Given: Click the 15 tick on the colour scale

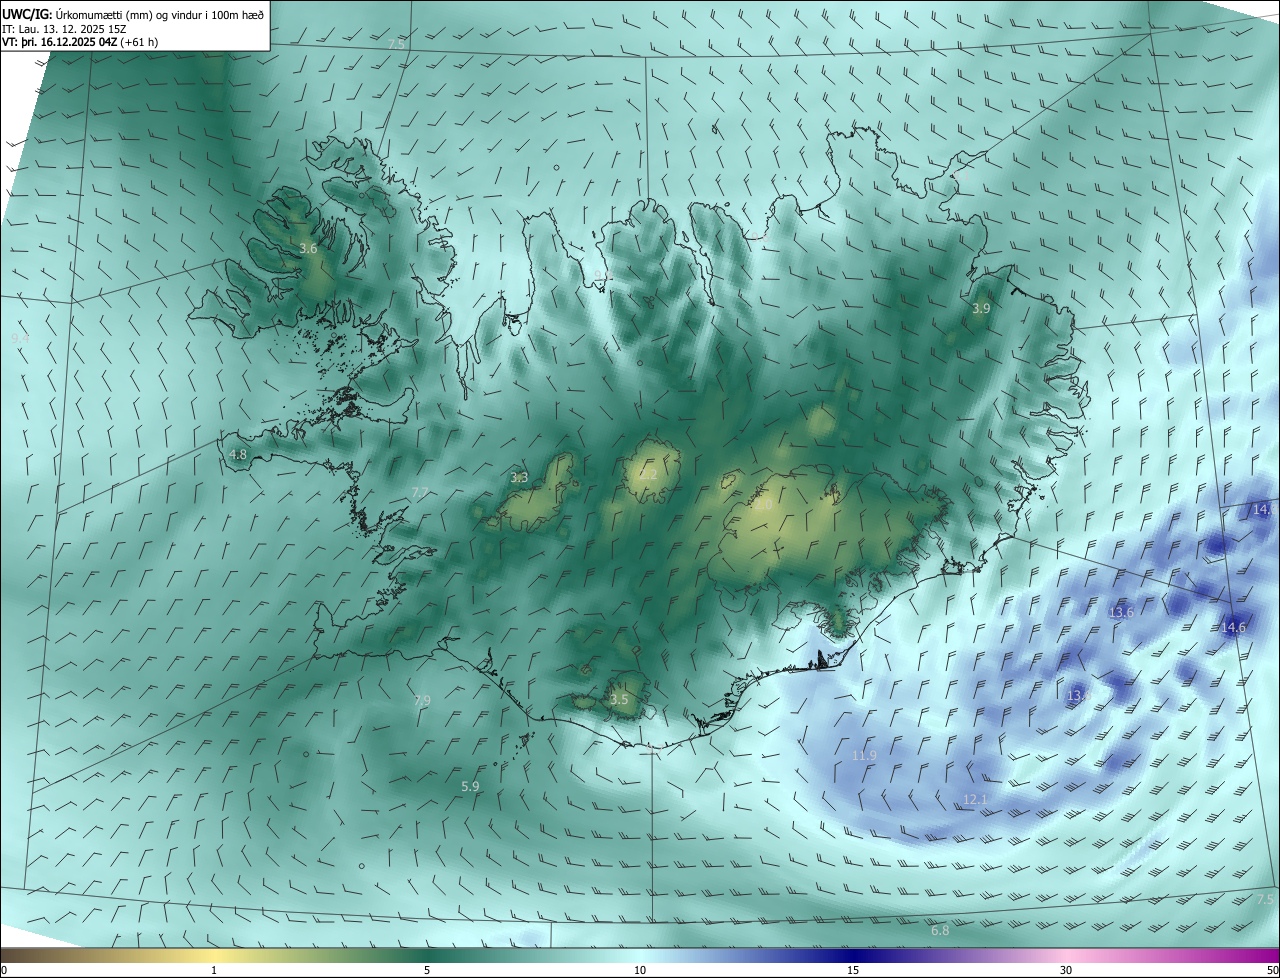Looking at the screenshot, I should click(x=853, y=971).
